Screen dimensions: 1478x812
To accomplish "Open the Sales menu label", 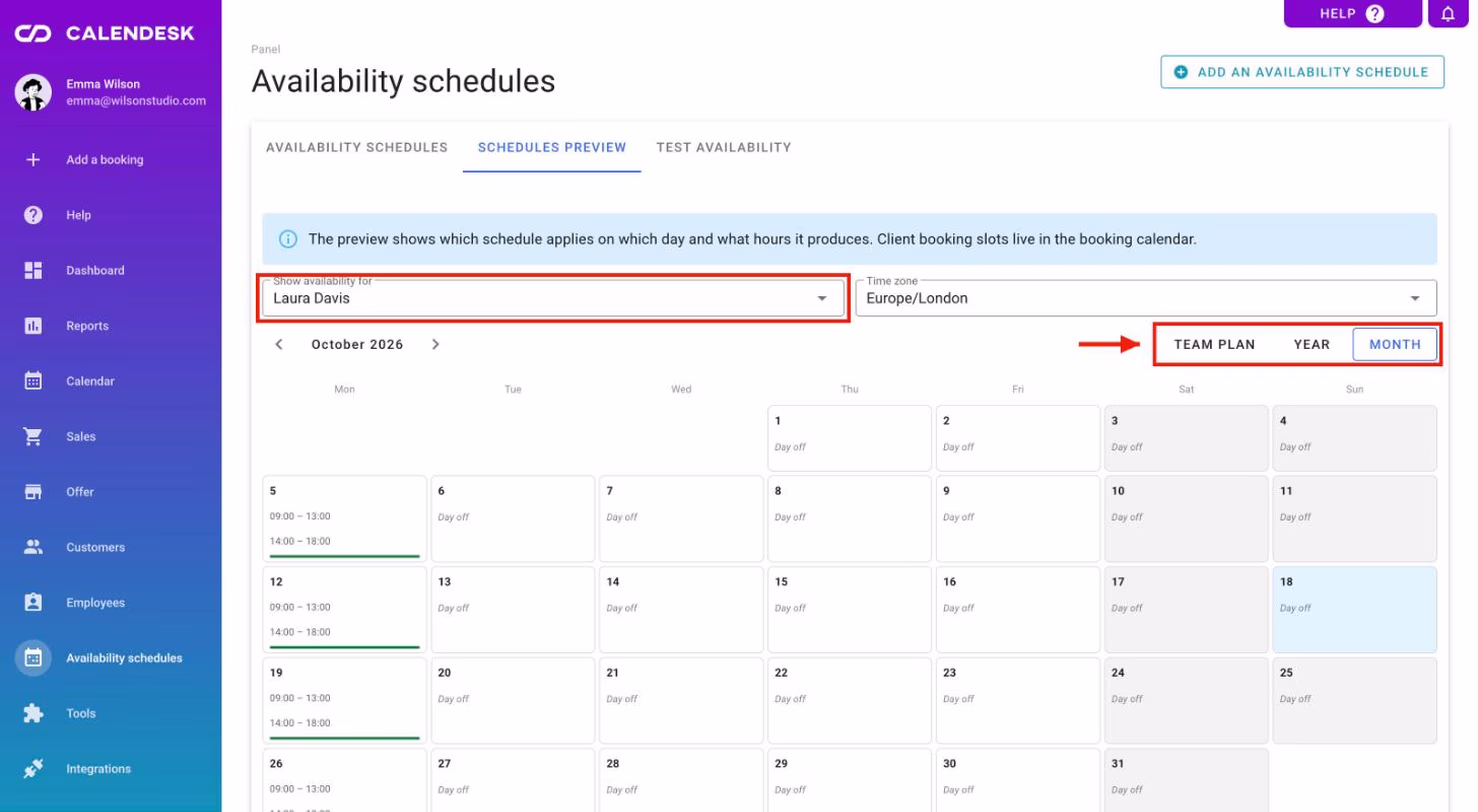I will tap(81, 437).
